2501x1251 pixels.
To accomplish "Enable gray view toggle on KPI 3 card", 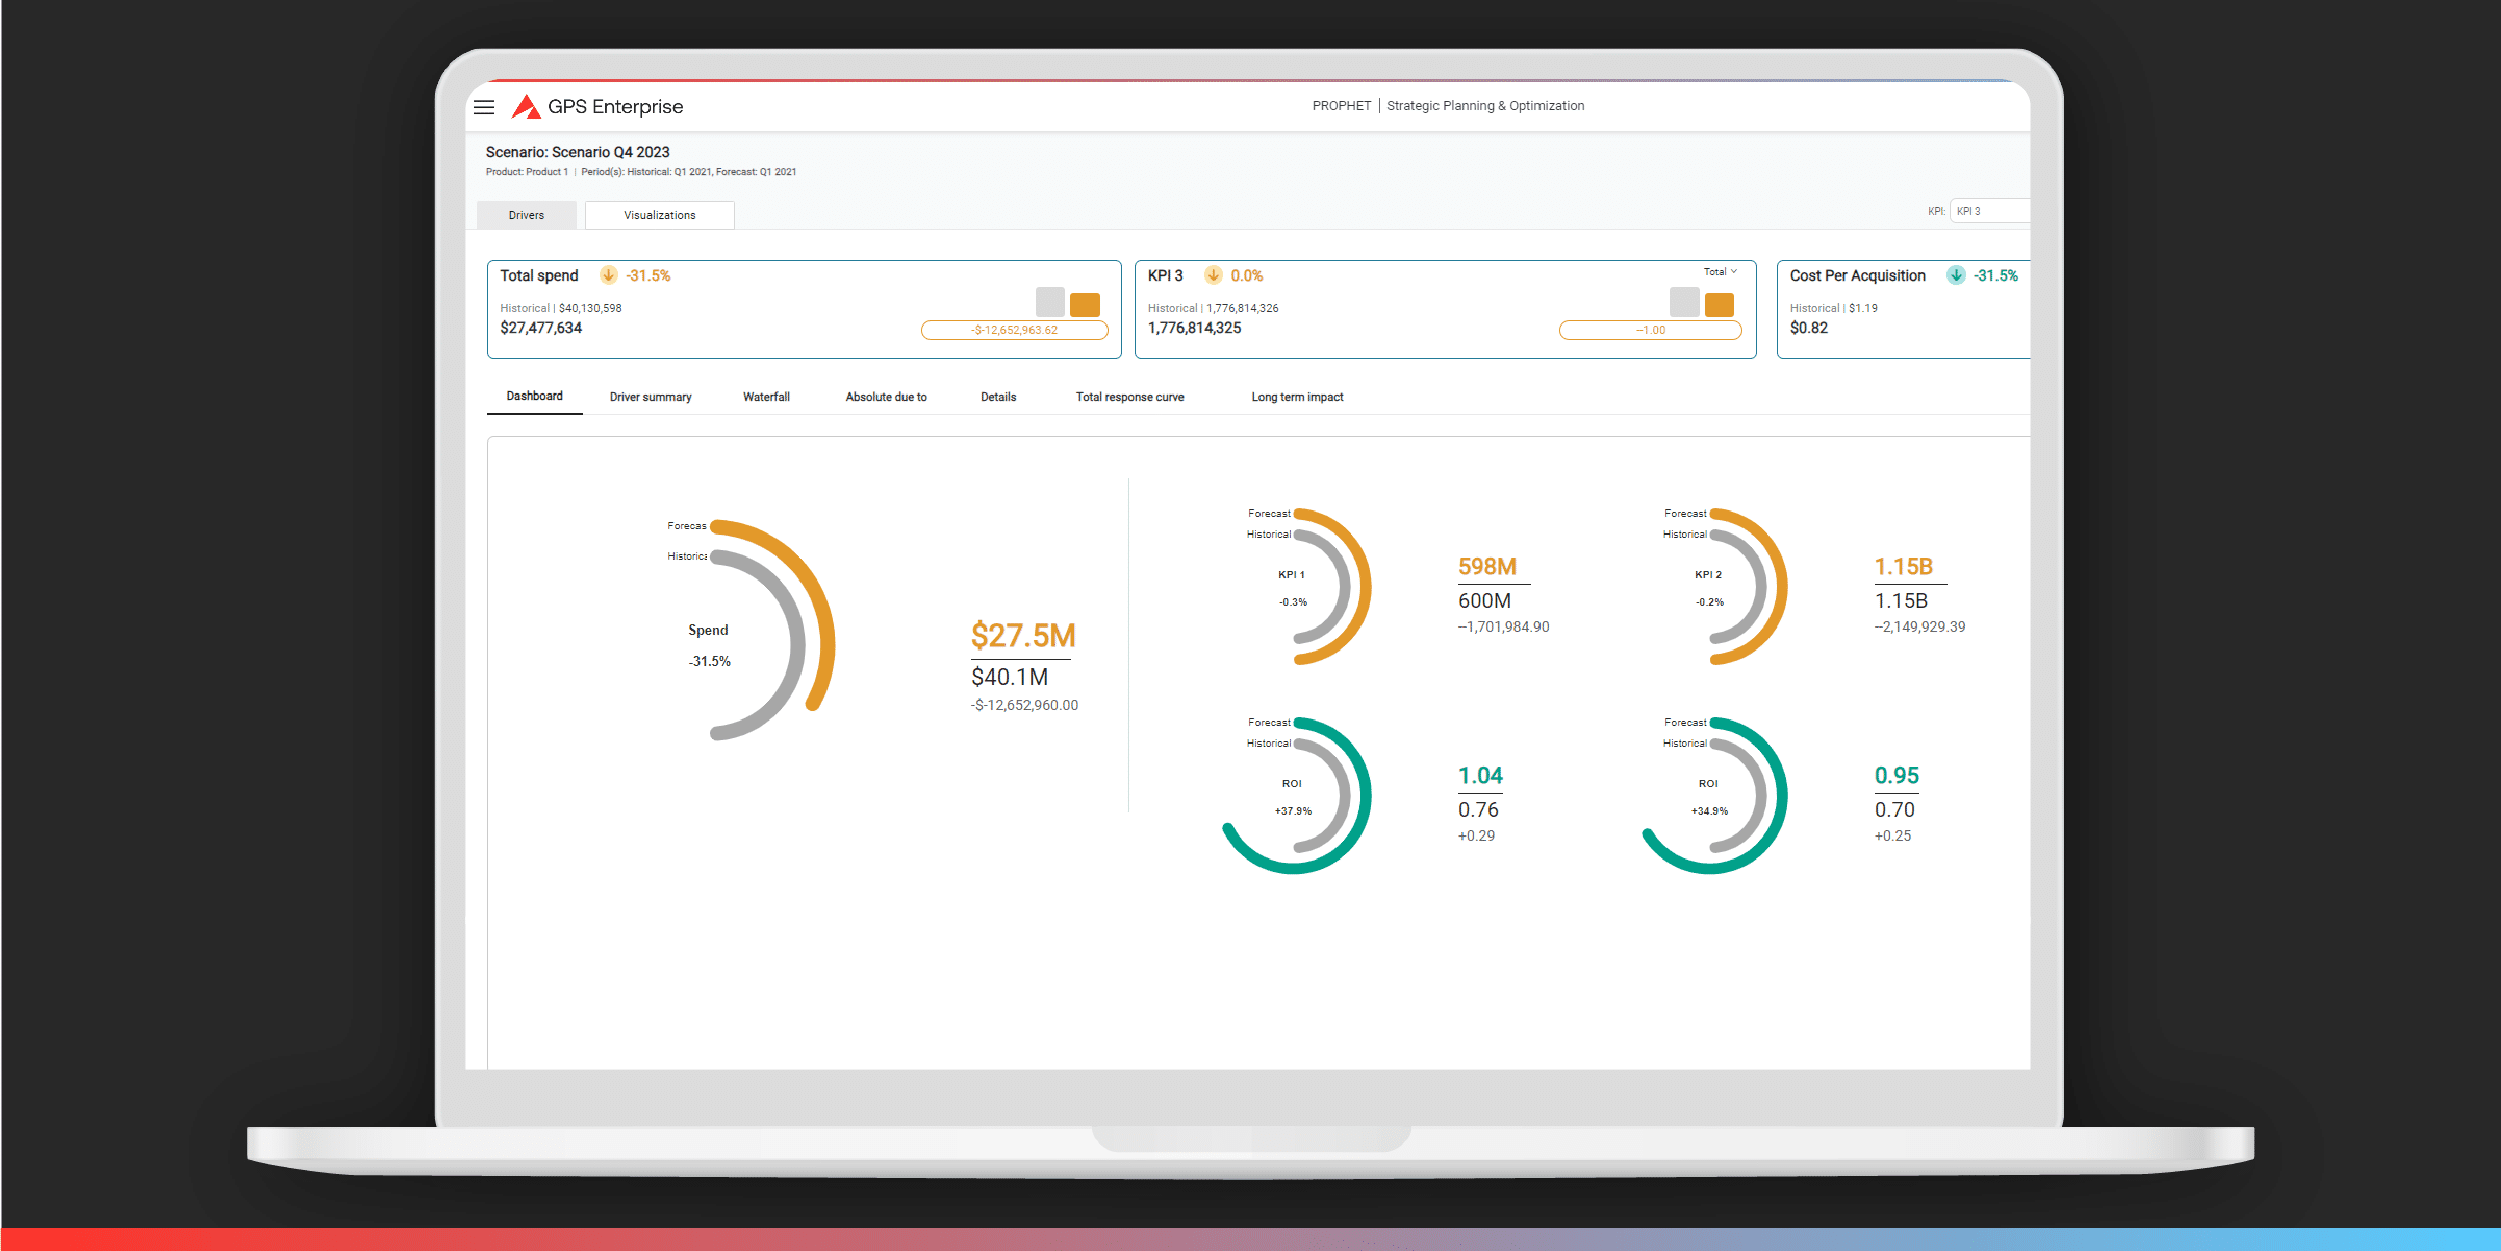I will pos(1683,304).
